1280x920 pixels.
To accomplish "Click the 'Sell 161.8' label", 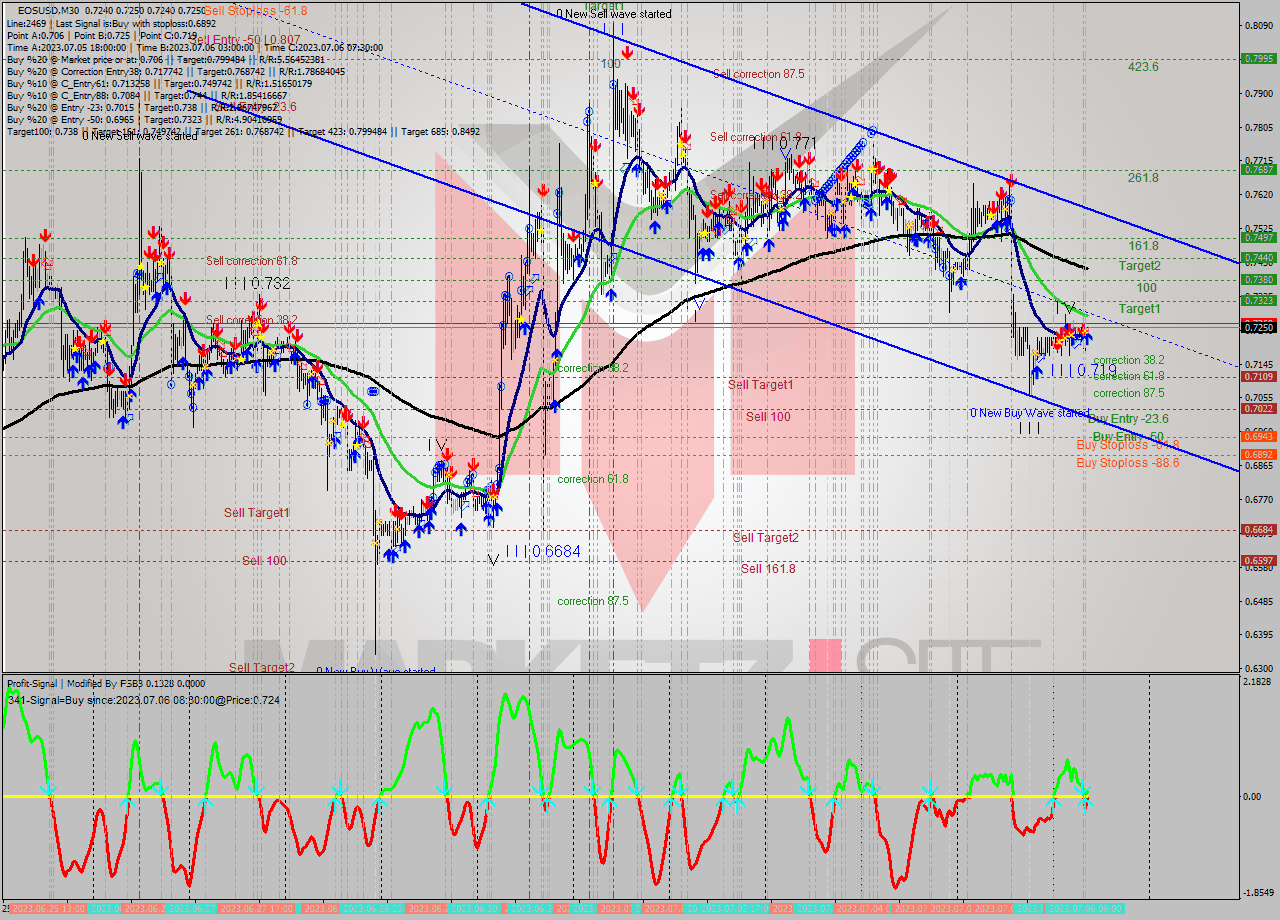I will (x=768, y=568).
